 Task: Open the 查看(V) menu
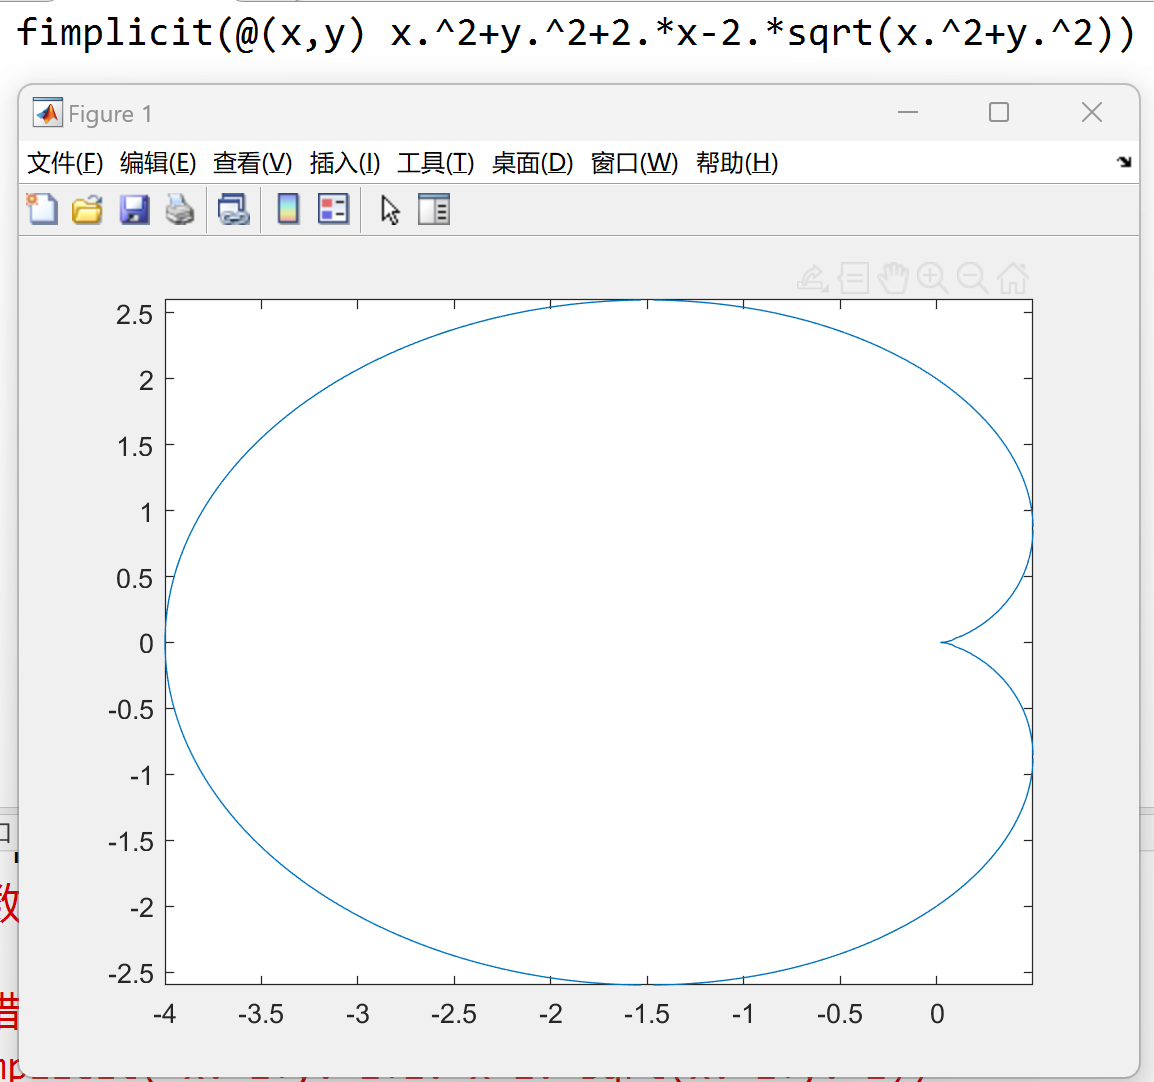(x=252, y=163)
